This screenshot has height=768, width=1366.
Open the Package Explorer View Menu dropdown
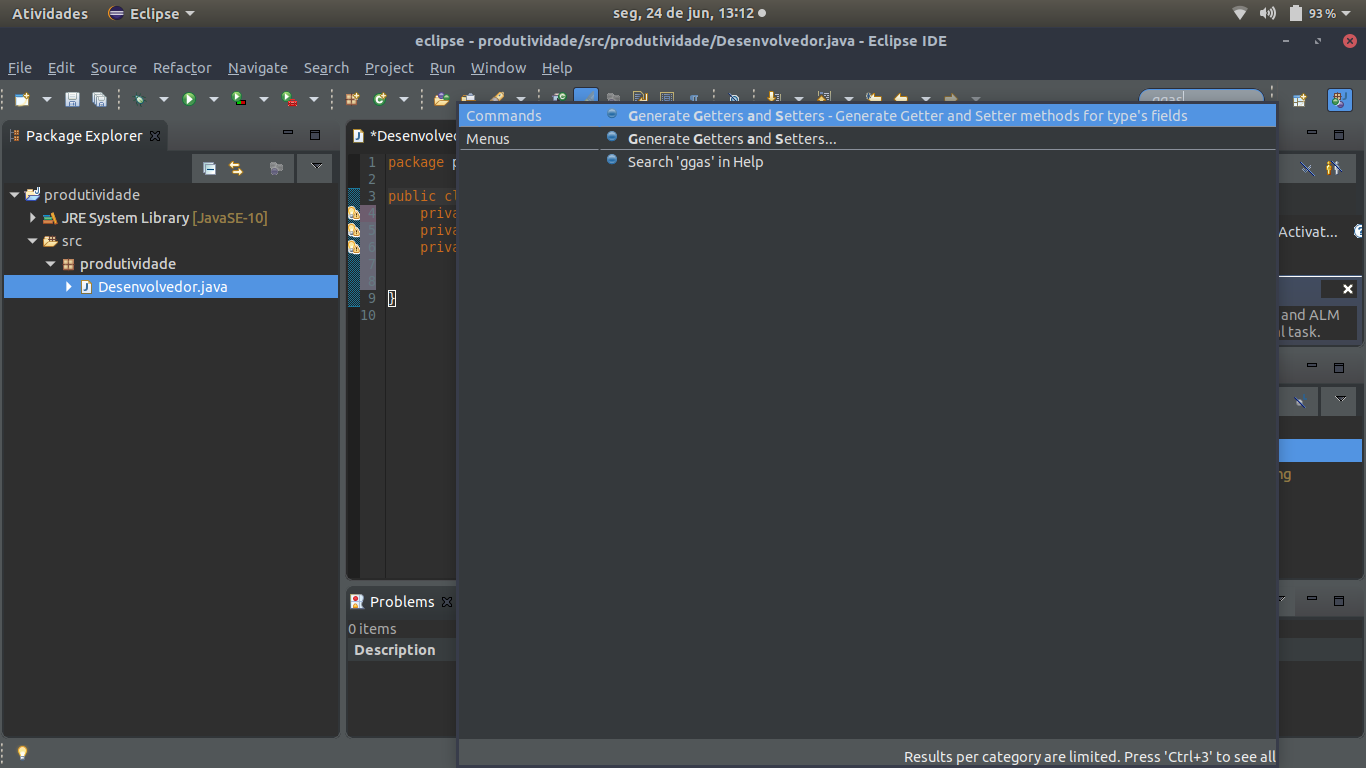[316, 167]
